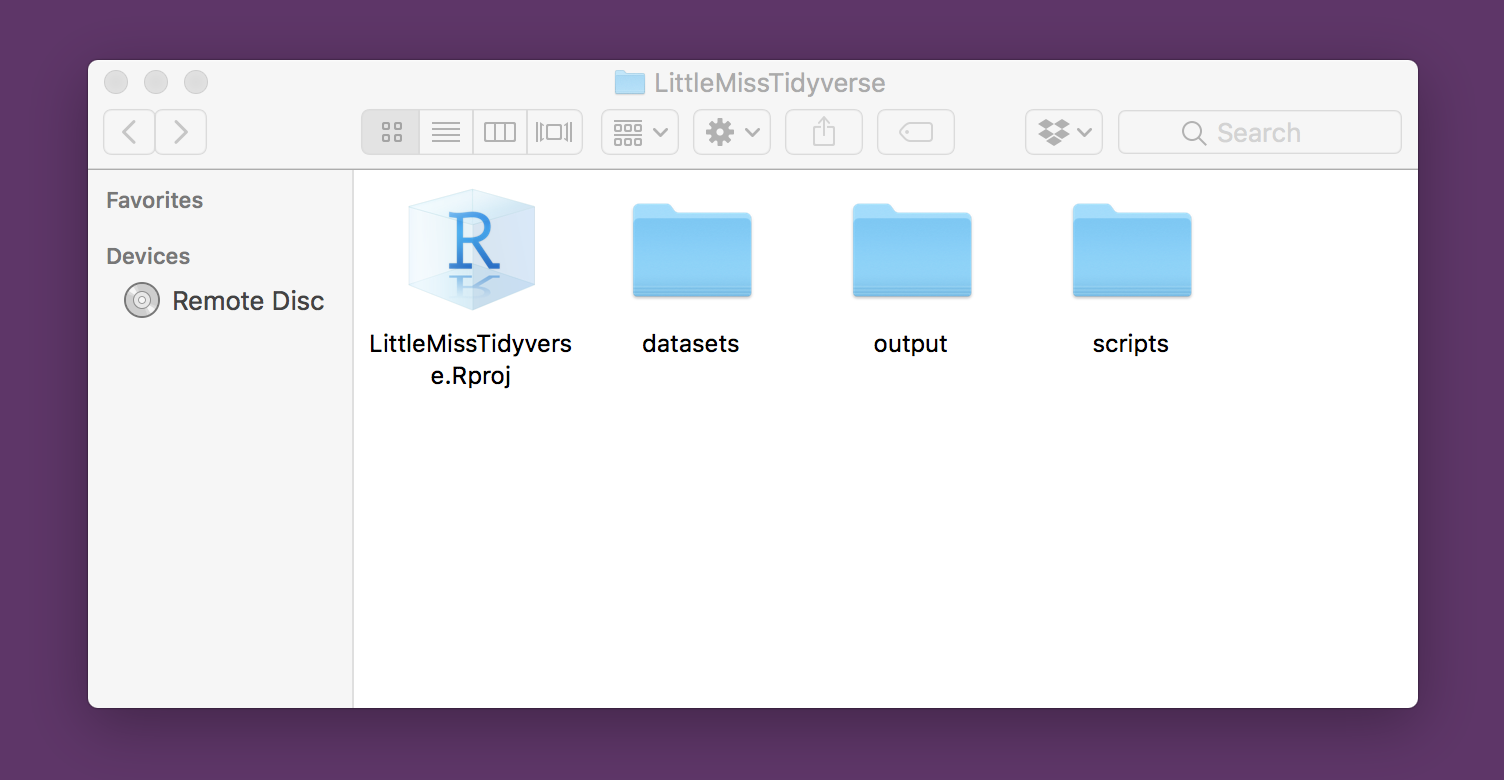Zoom the Finder window with the third title-bar button
This screenshot has width=1504, height=780.
point(196,82)
